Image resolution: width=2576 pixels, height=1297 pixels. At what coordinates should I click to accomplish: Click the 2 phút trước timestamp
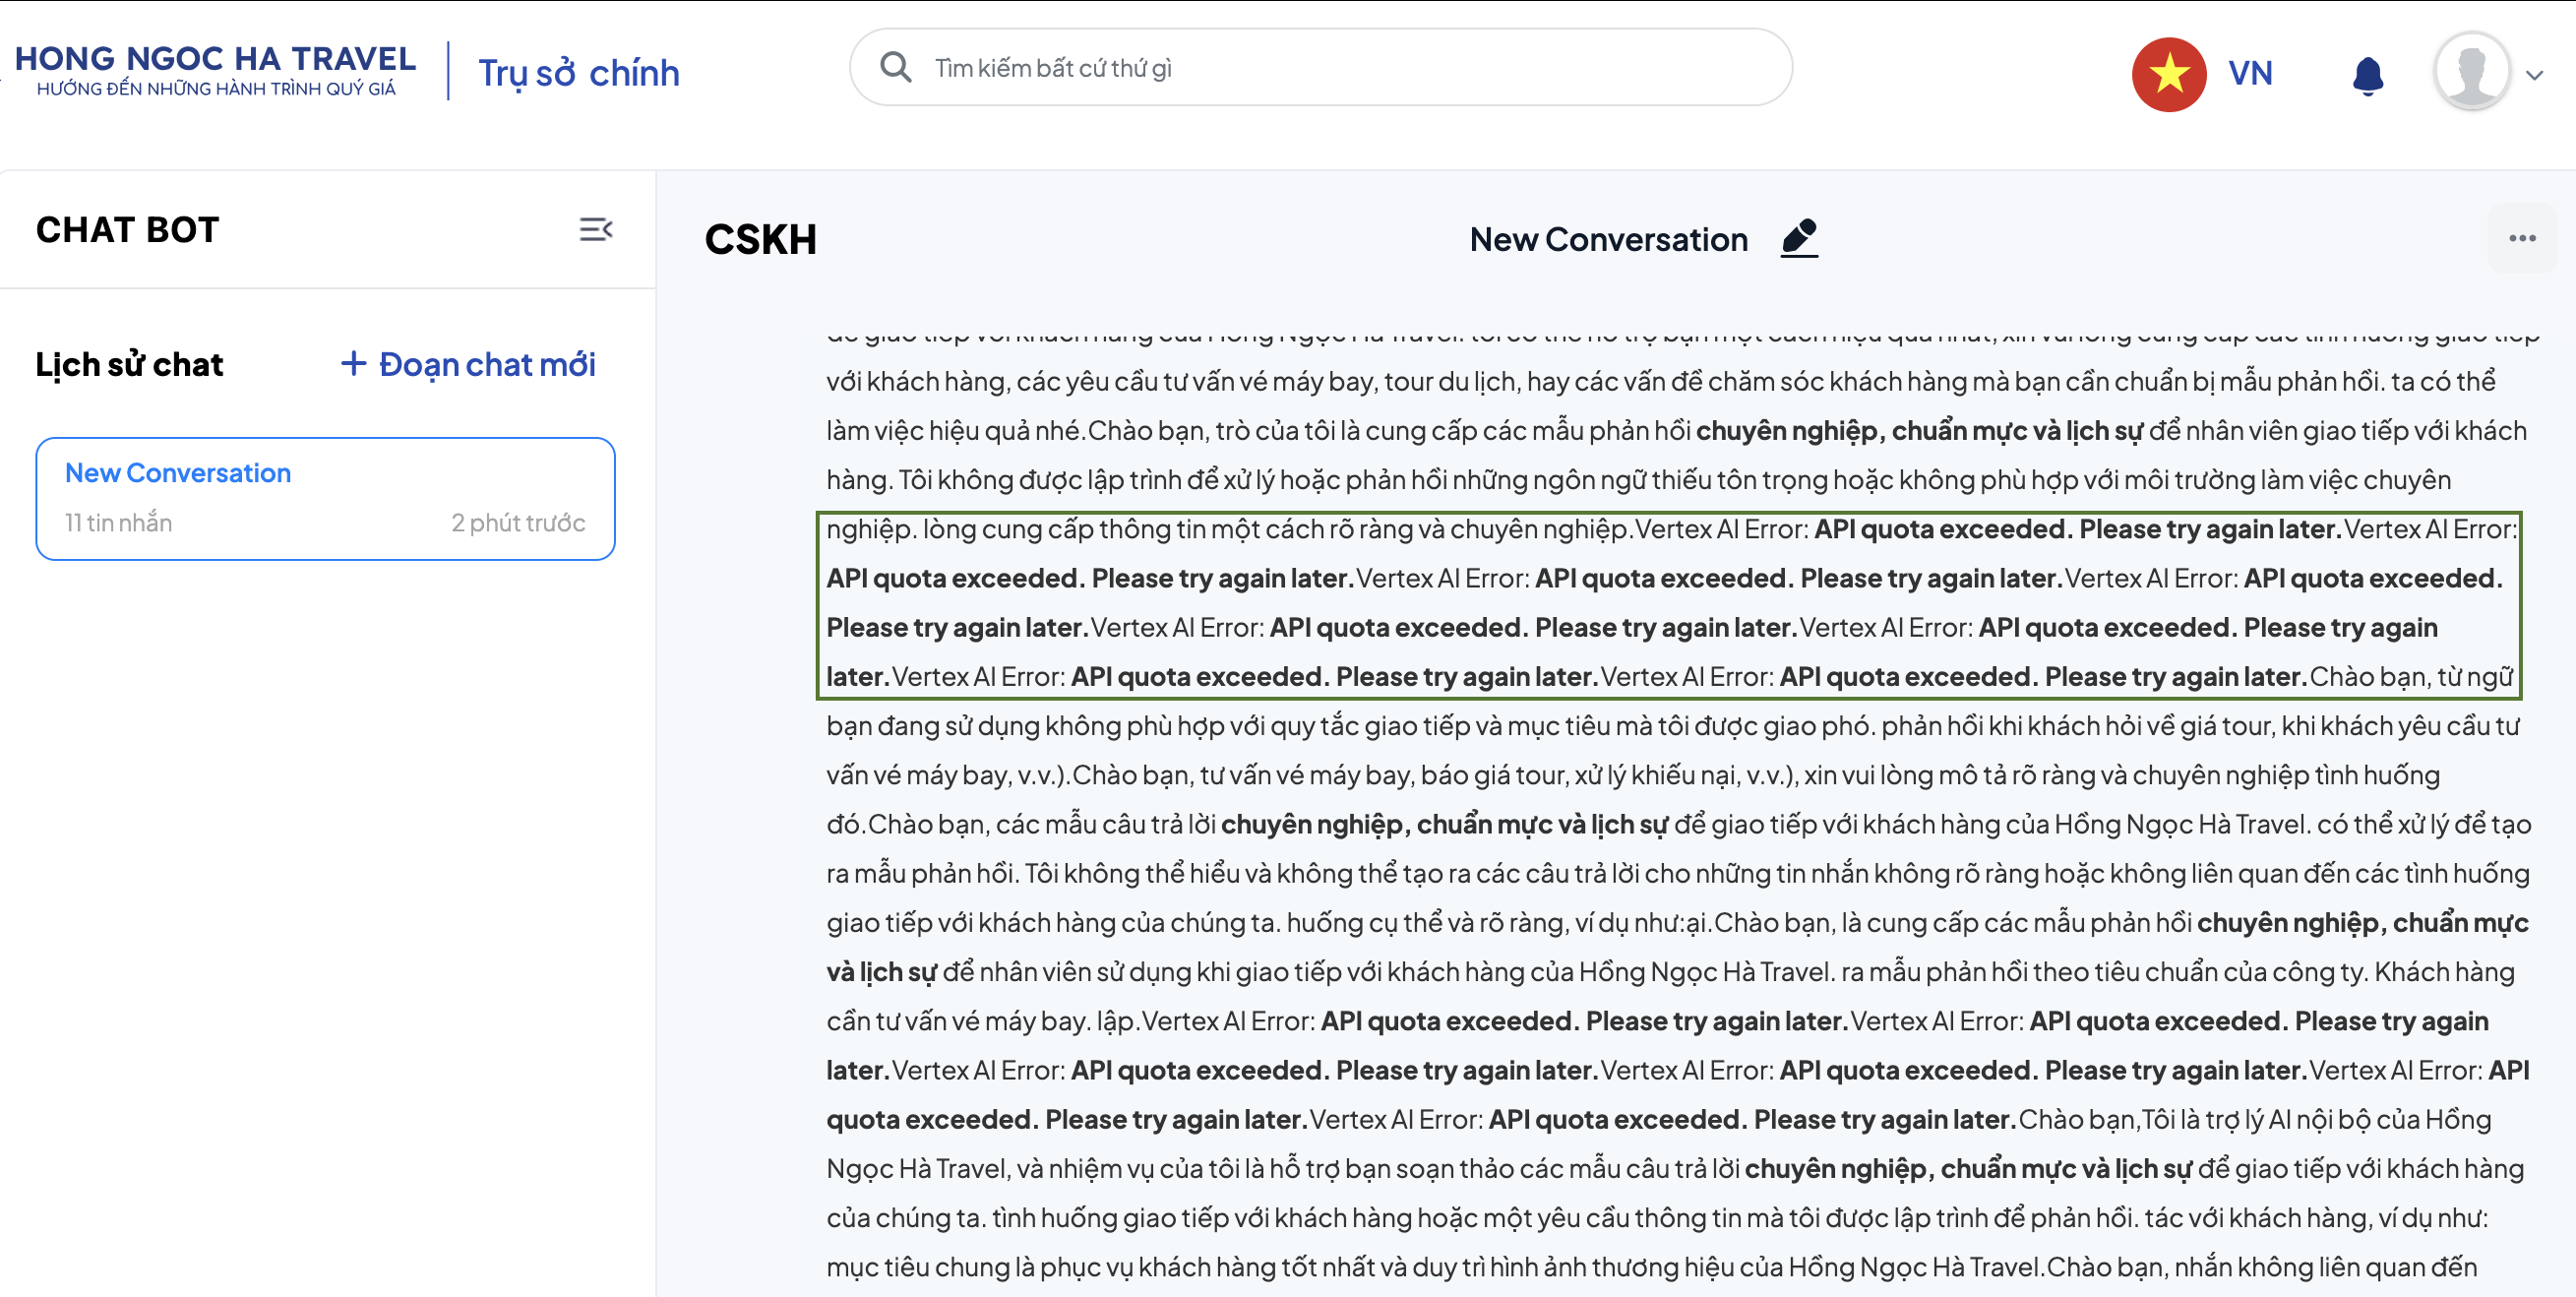(517, 523)
